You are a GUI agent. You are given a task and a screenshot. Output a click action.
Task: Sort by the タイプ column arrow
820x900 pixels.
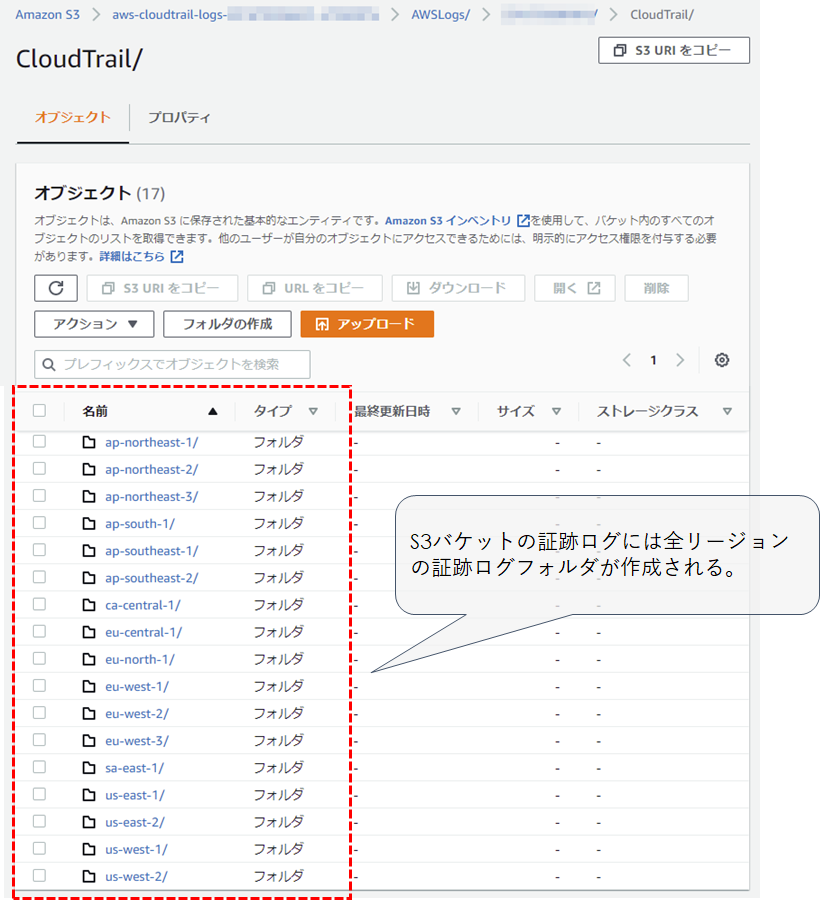(x=313, y=411)
